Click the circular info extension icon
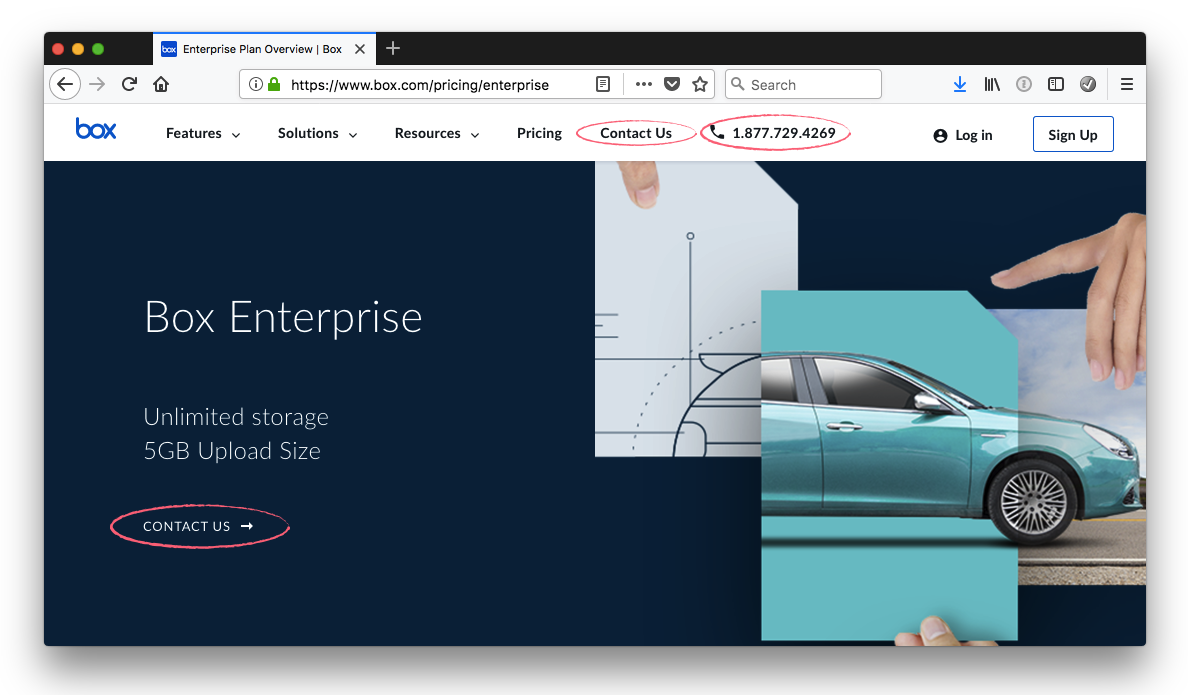Image resolution: width=1188 pixels, height=695 pixels. pos(1024,84)
